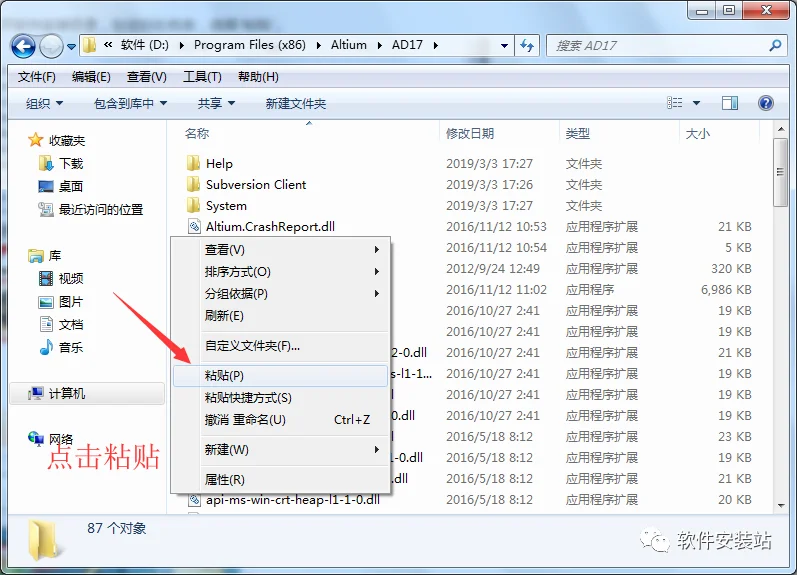797x575 pixels.
Task: Click the Altium breadcrumb segment
Action: click(349, 45)
